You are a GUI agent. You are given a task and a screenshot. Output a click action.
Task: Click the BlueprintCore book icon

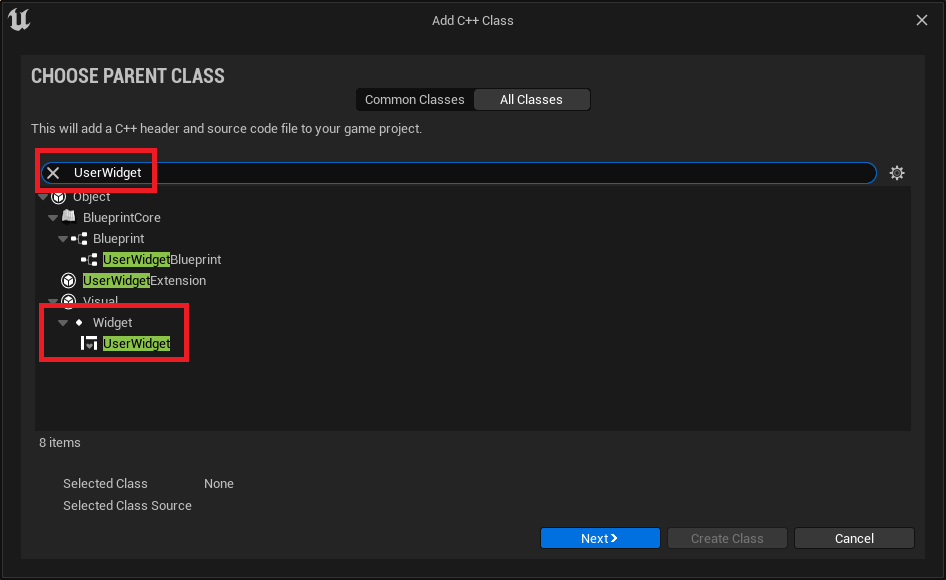69,216
